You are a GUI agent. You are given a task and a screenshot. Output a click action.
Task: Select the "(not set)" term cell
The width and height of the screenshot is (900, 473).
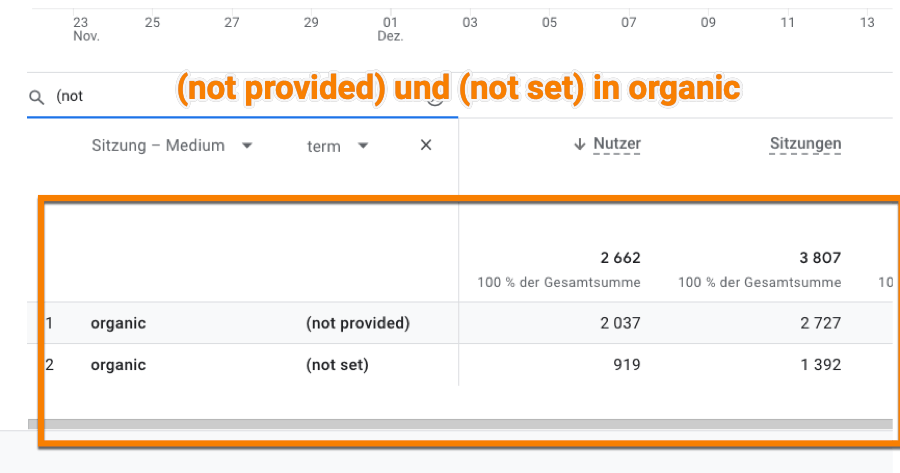(337, 365)
